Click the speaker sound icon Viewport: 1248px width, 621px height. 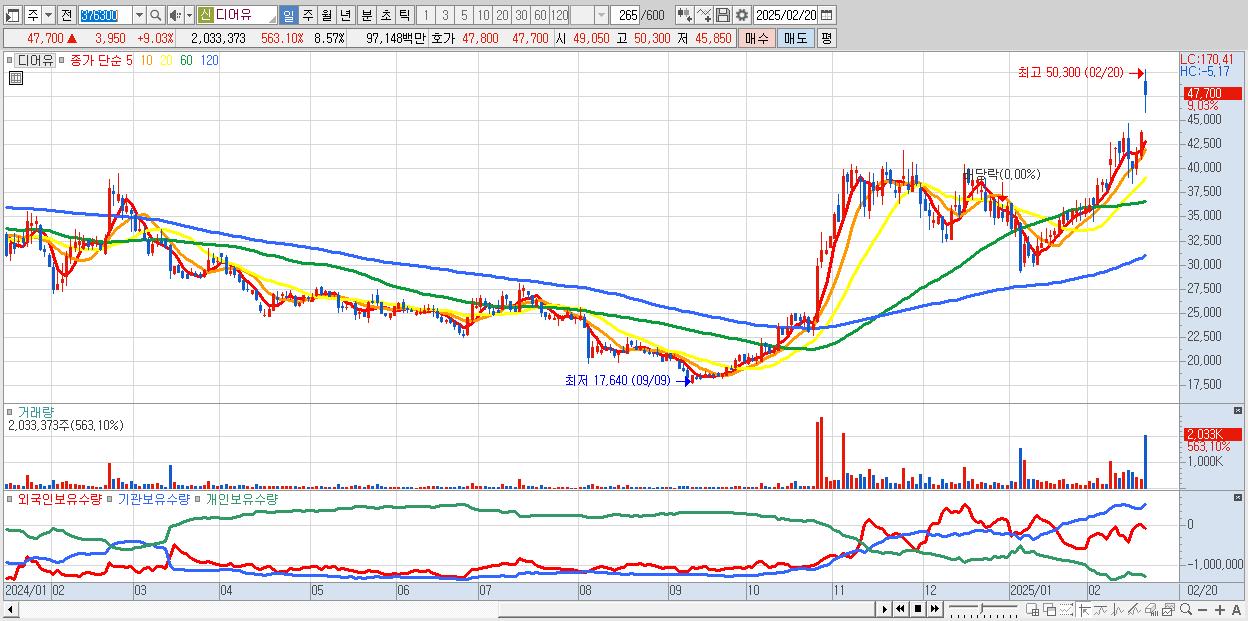click(x=174, y=15)
